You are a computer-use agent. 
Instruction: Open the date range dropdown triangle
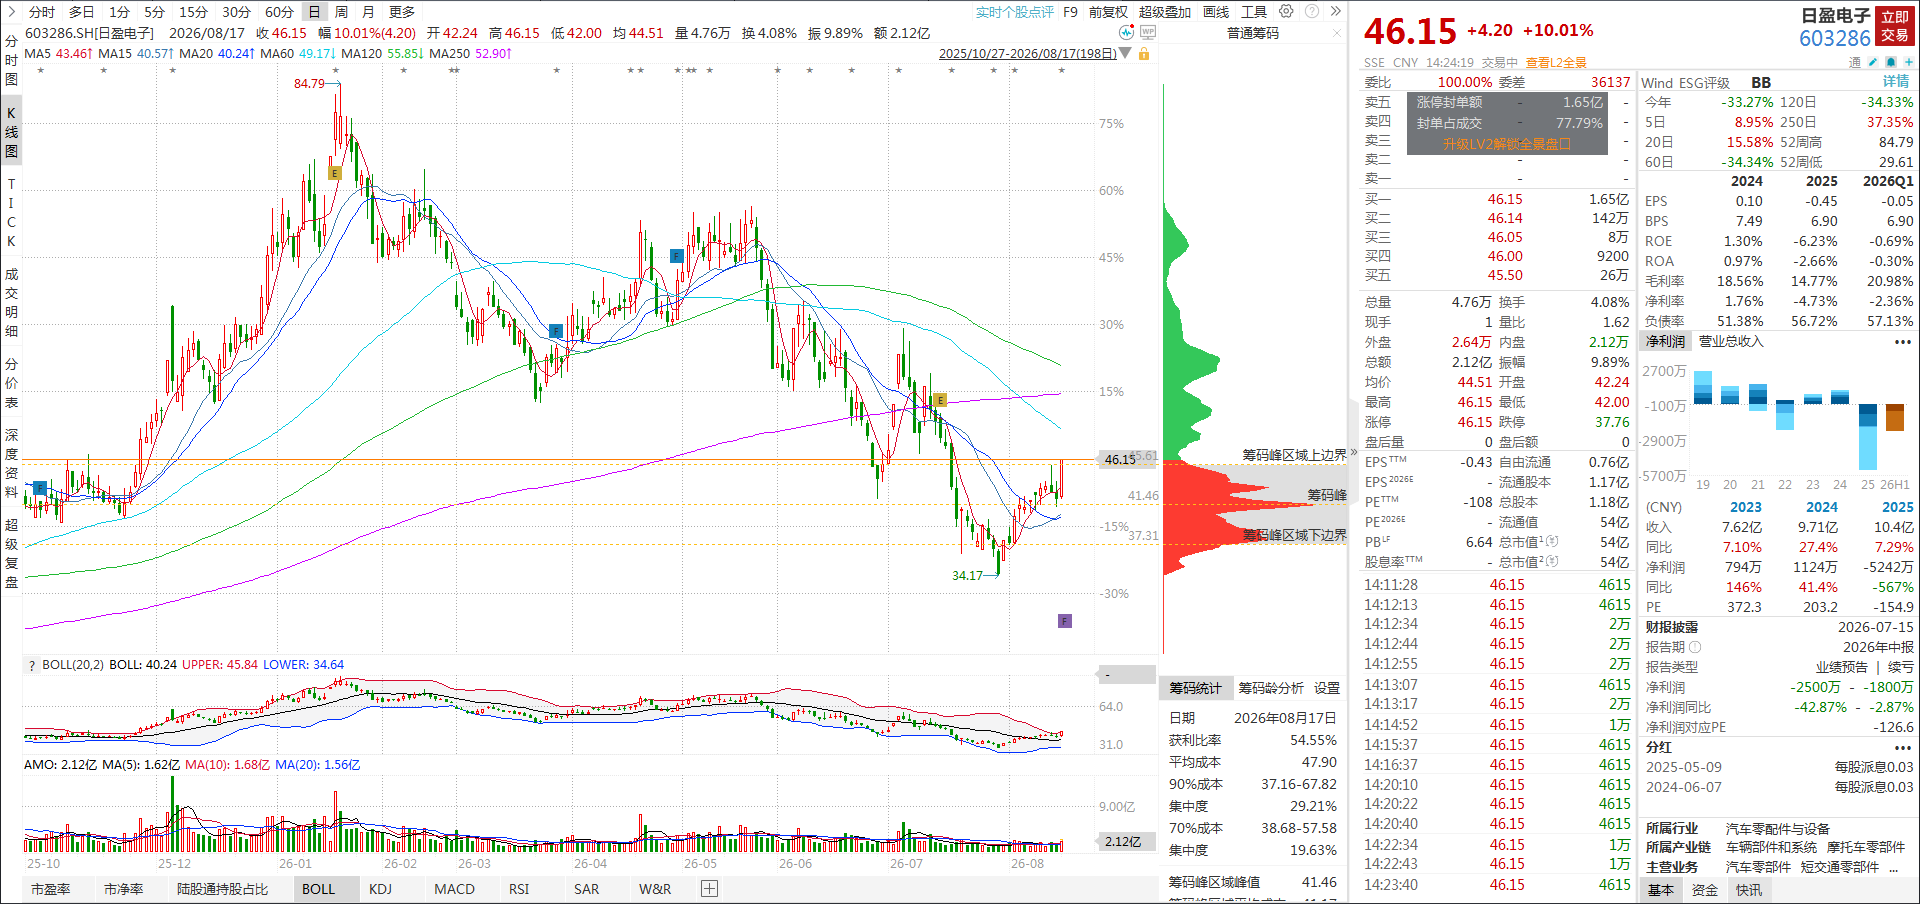[1125, 53]
